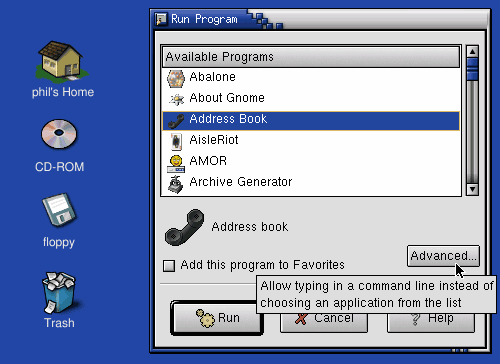This screenshot has width=500, height=364.
Task: Click the large telephone icon below the list
Action: click(x=185, y=228)
